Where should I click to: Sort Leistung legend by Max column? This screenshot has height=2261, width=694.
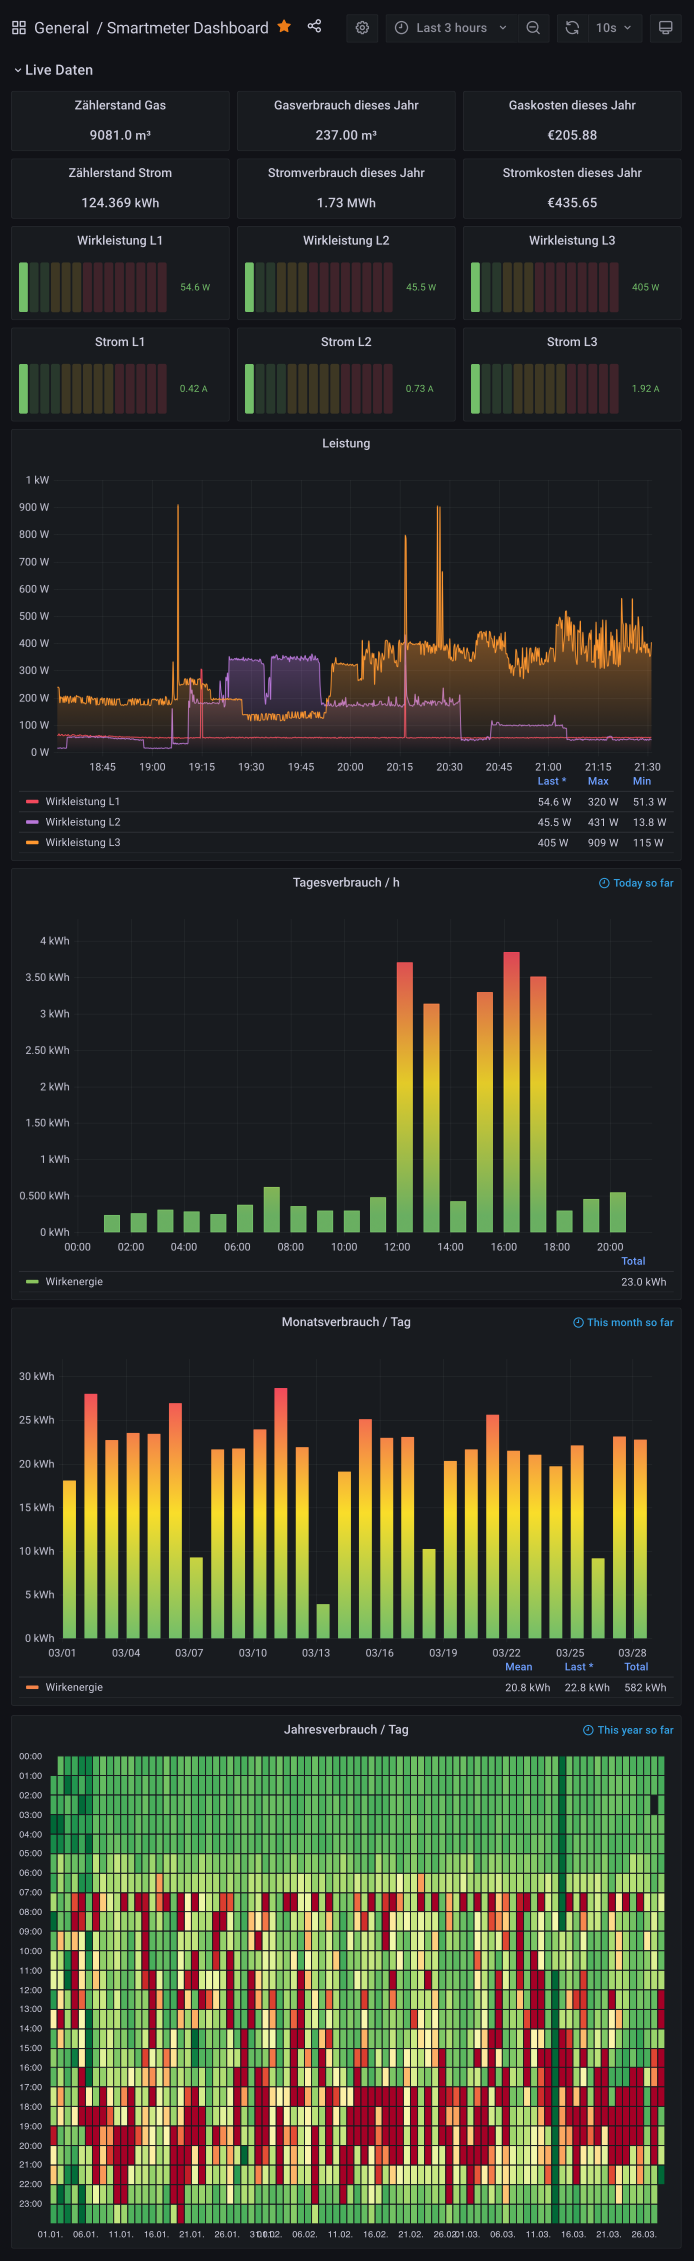click(598, 781)
